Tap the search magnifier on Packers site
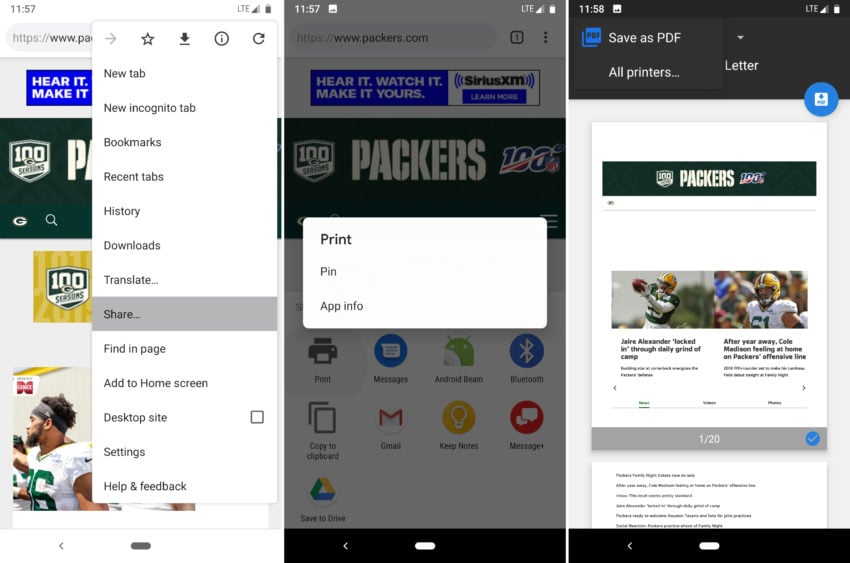 pyautogui.click(x=51, y=220)
